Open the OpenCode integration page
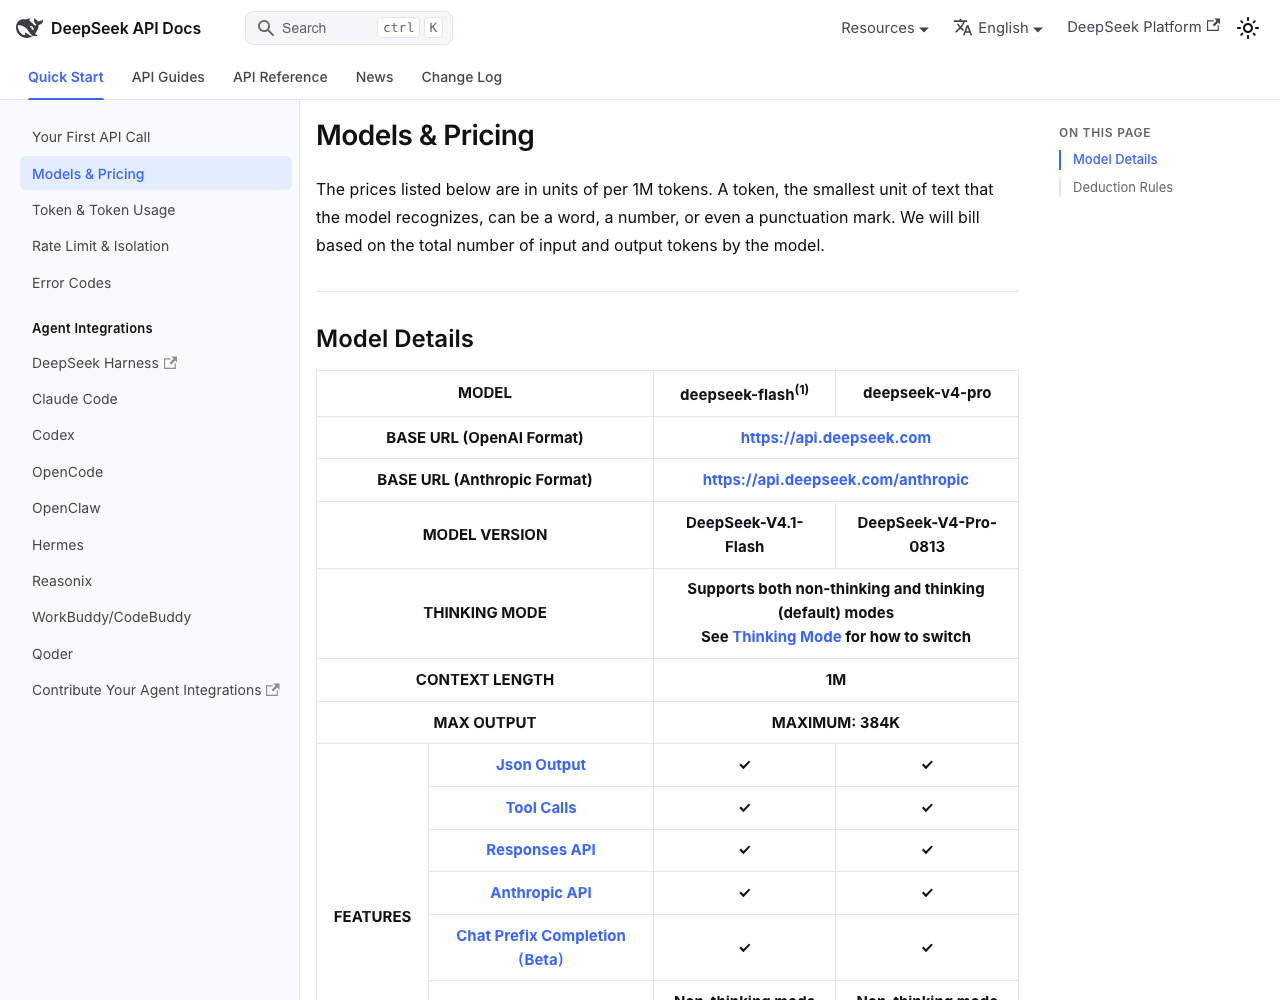The height and width of the screenshot is (1000, 1280). [x=156, y=472]
